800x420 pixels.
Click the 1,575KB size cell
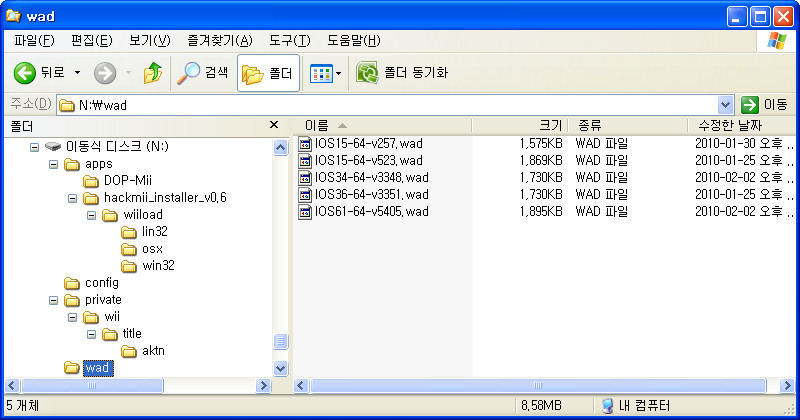541,144
